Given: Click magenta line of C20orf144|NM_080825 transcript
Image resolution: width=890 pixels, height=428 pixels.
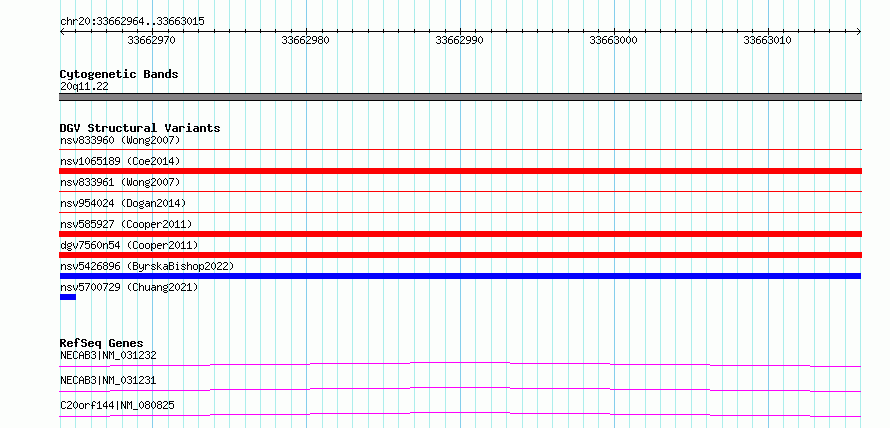Looking at the screenshot, I should point(460,414).
